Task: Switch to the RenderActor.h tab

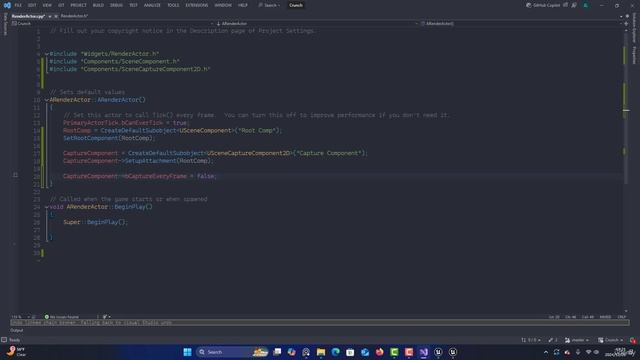Action: pyautogui.click(x=74, y=16)
